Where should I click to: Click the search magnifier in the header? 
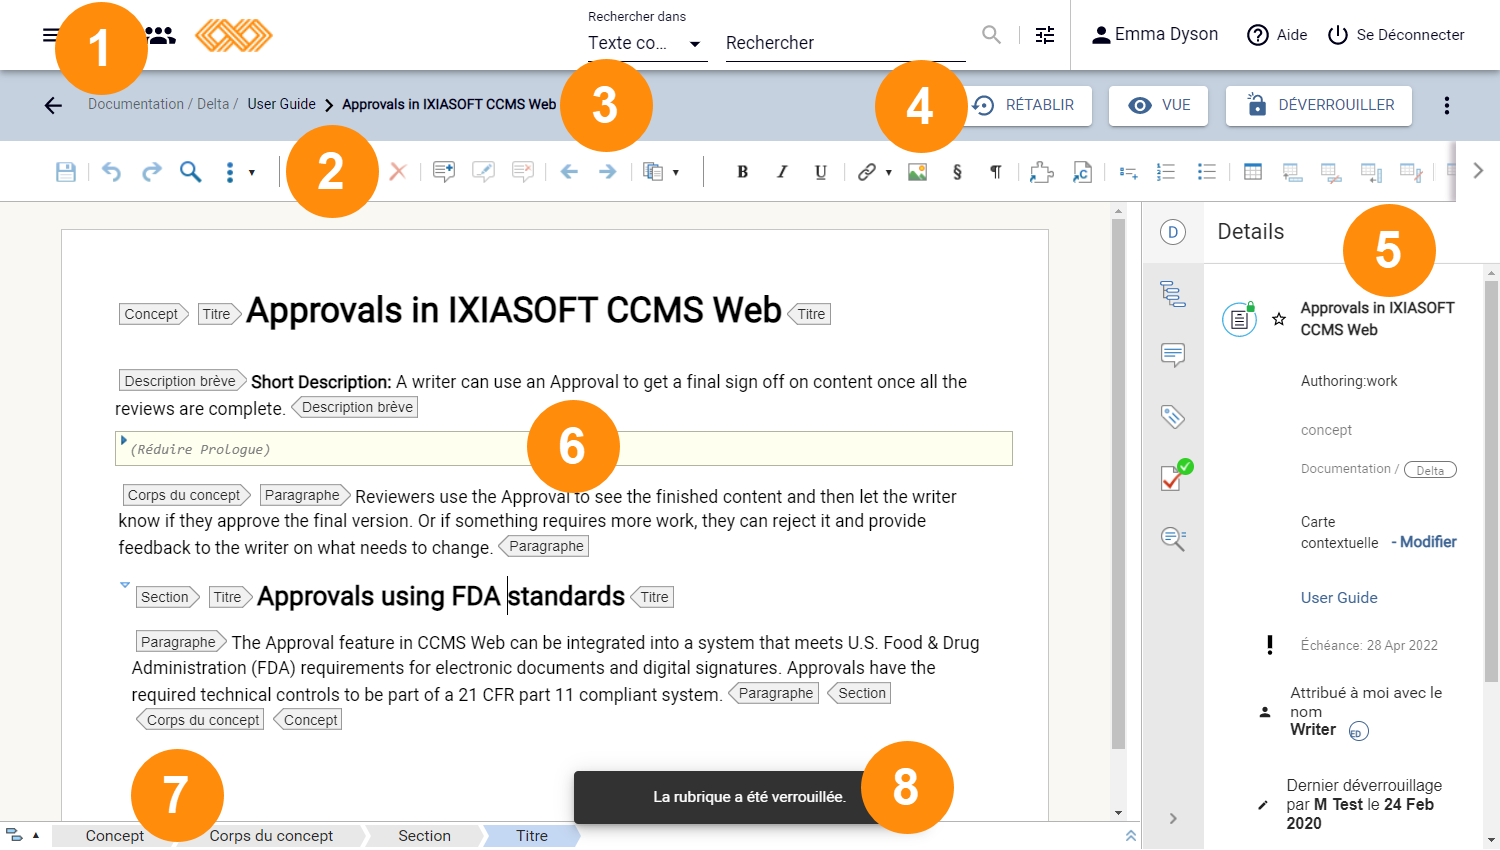(x=991, y=35)
